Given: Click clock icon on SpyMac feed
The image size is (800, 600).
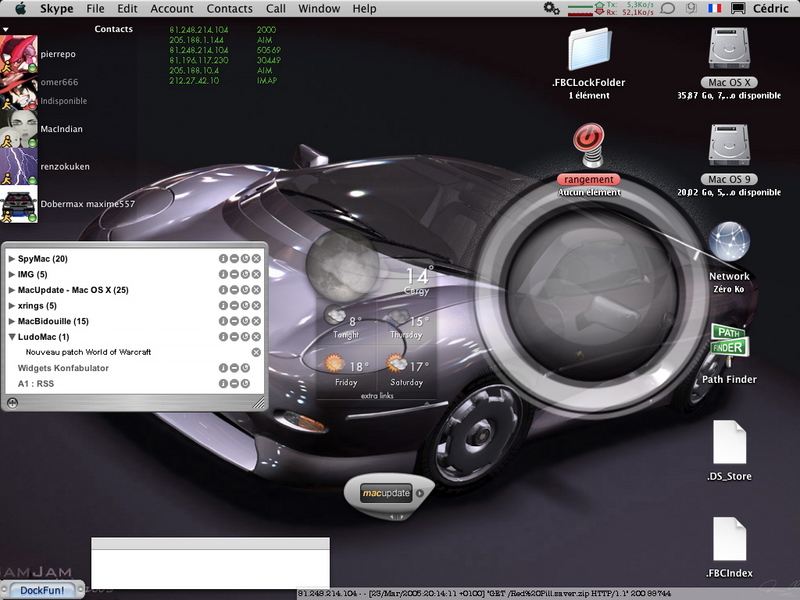Looking at the screenshot, I should pos(245,259).
